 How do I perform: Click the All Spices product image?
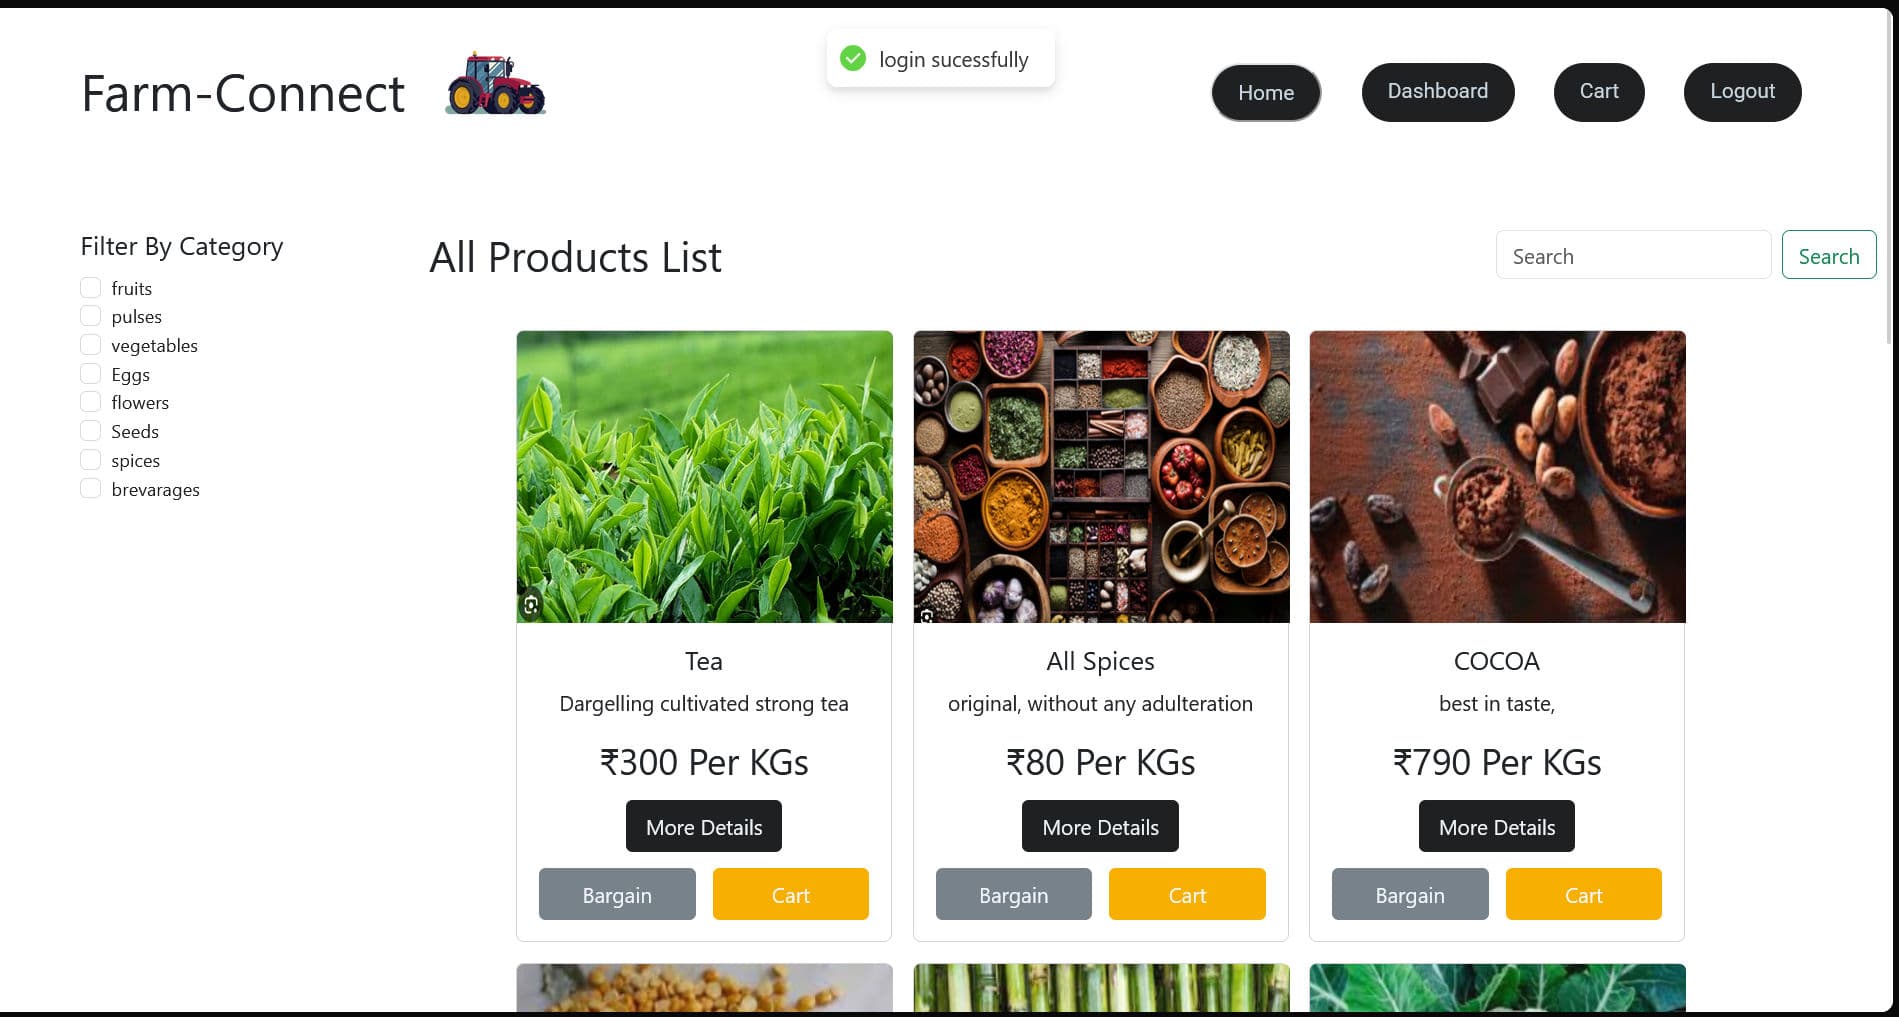[x=1100, y=476]
